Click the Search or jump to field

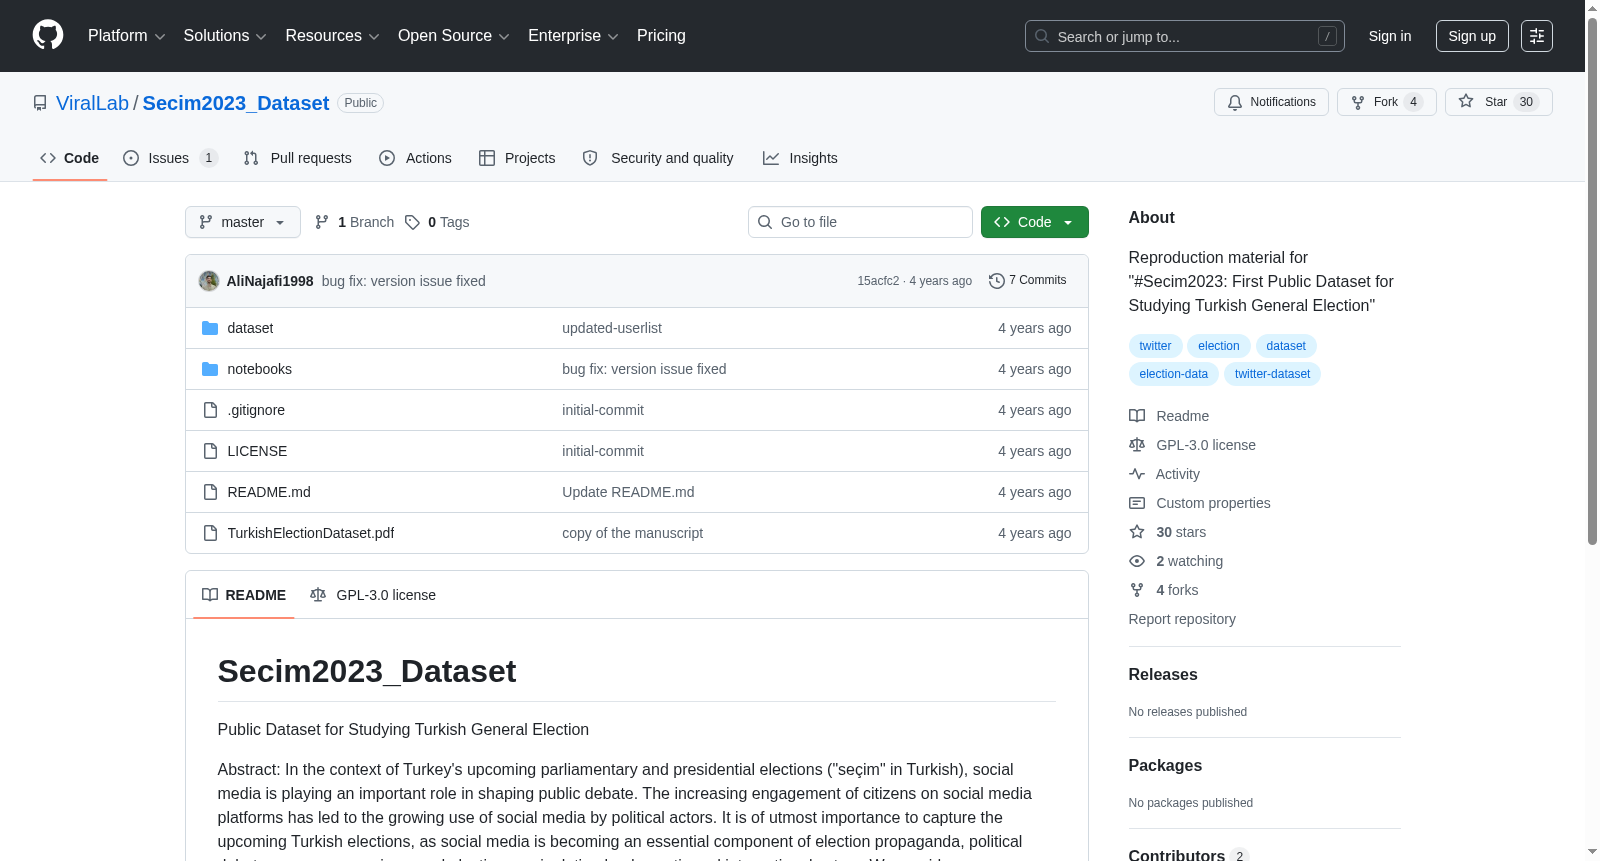point(1185,36)
